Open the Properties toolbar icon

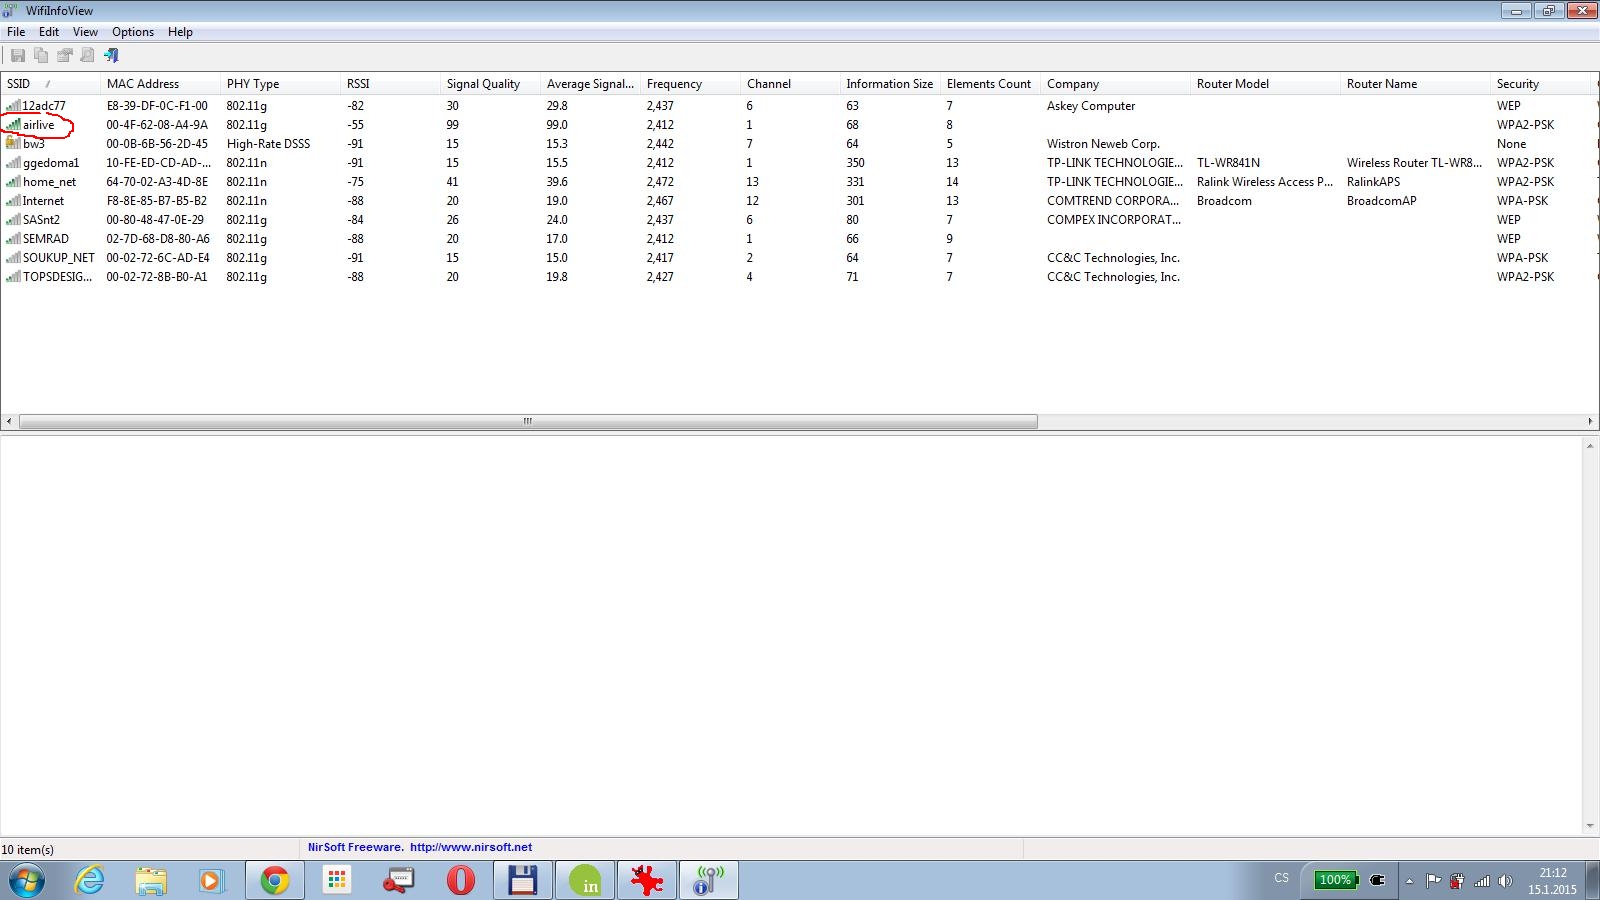[65, 56]
